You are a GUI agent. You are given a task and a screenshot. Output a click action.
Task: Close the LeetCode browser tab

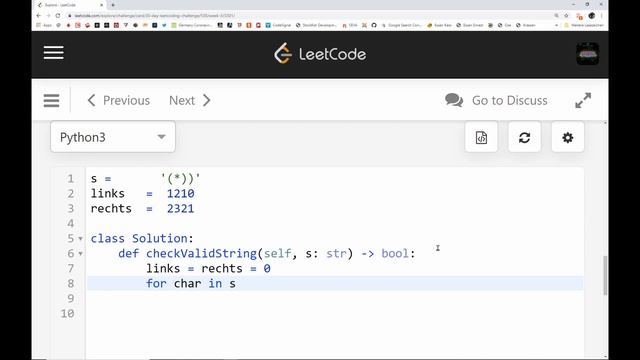click(x=102, y=5)
